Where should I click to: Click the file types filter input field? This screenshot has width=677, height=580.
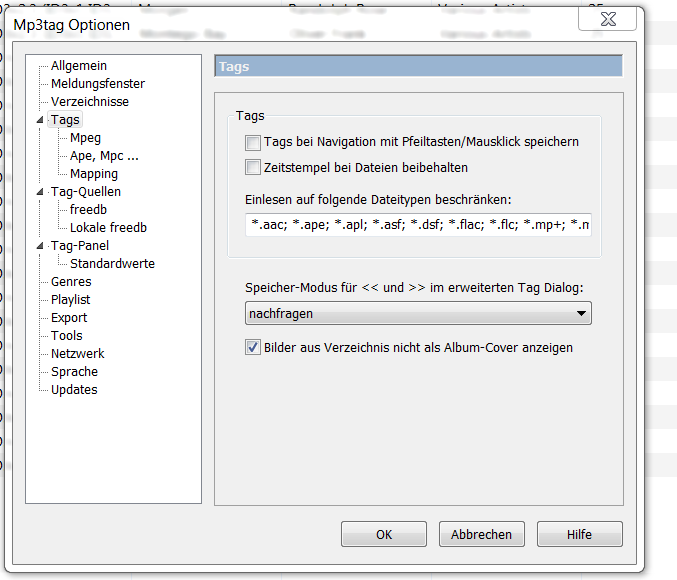tap(418, 225)
